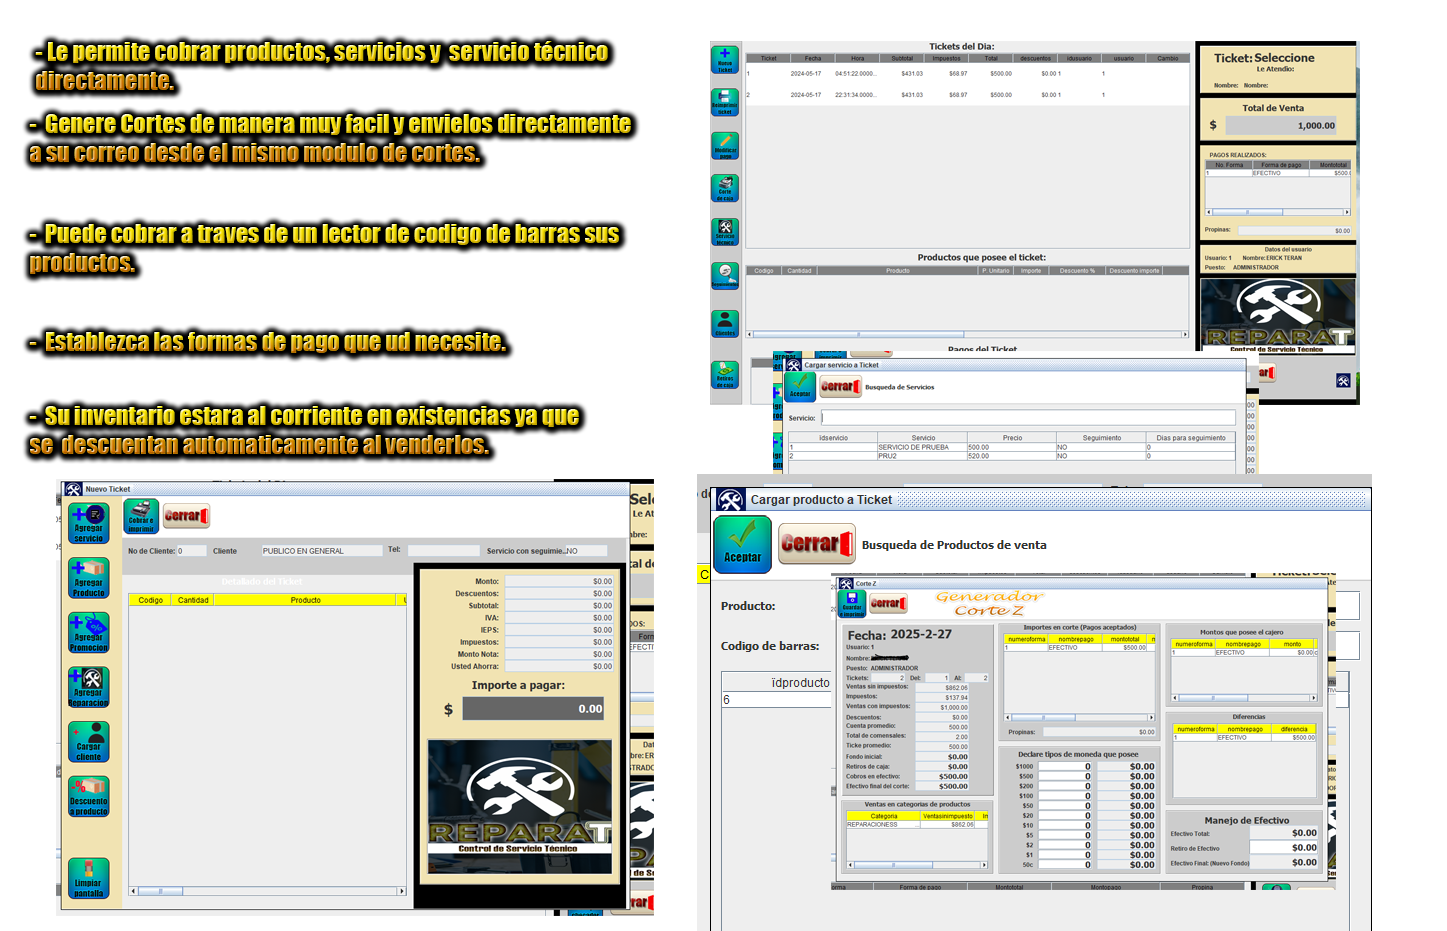
Task: Select the Agregar Promocion icon
Action: (88, 632)
